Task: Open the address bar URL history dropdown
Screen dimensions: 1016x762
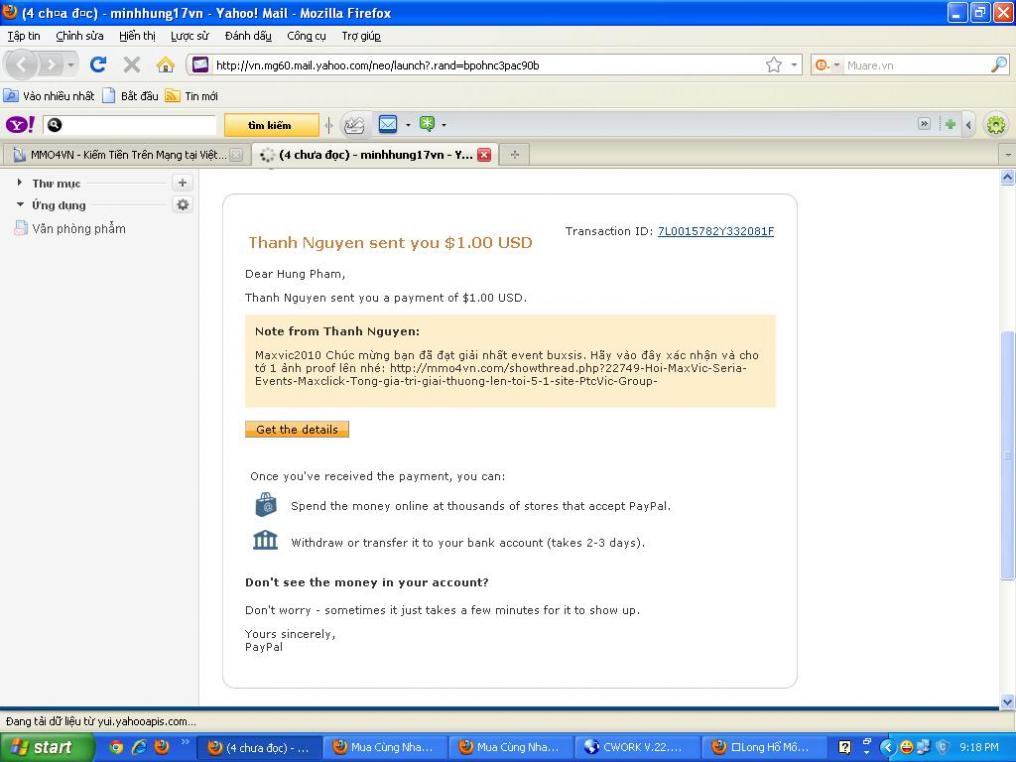Action: (794, 65)
